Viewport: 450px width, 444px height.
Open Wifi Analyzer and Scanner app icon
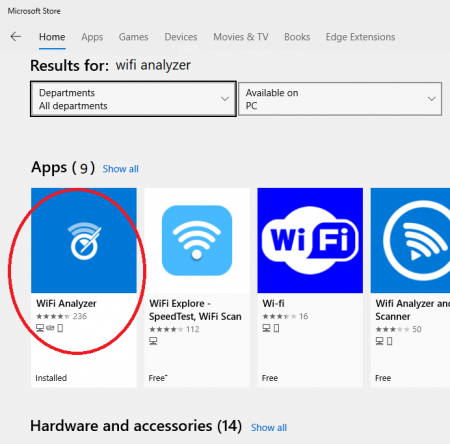[x=410, y=240]
